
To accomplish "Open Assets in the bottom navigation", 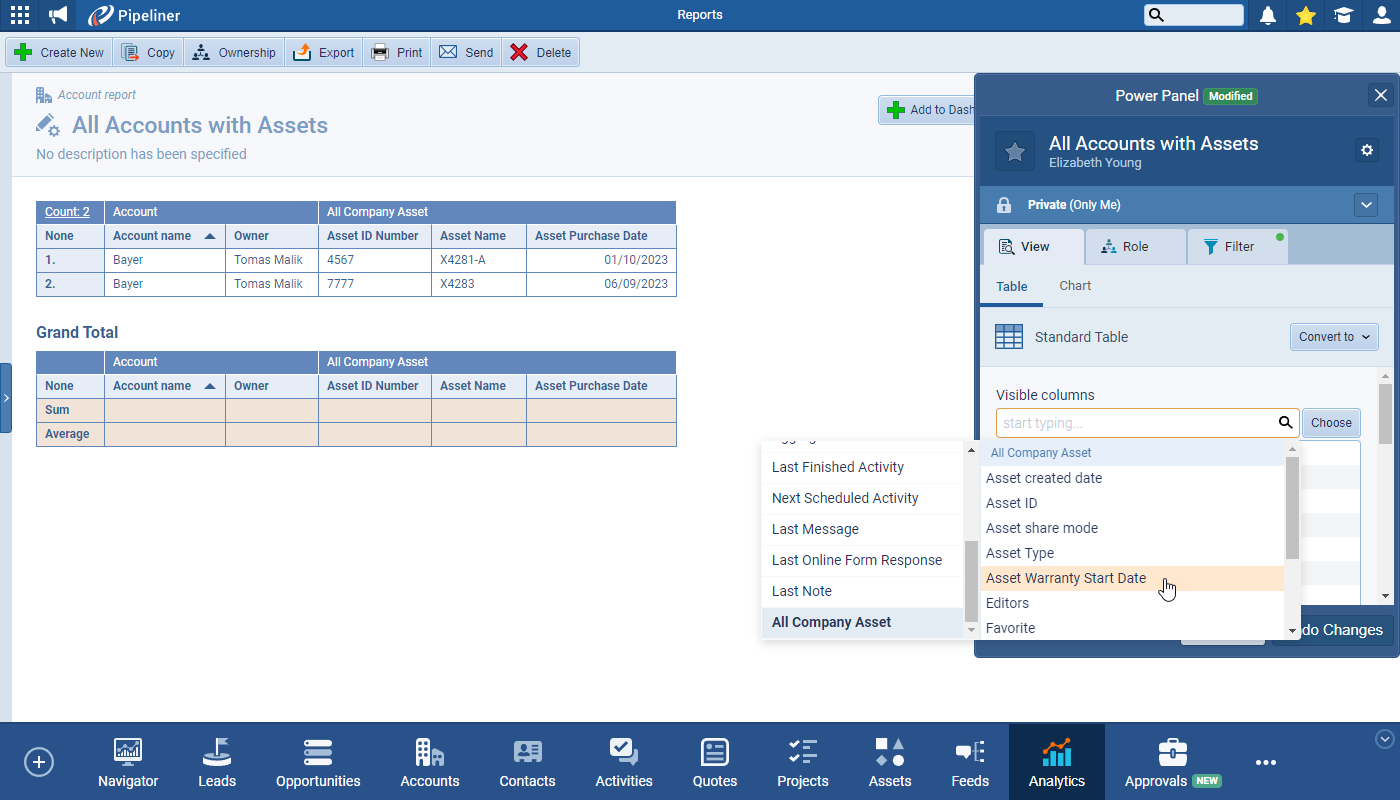I will (889, 762).
